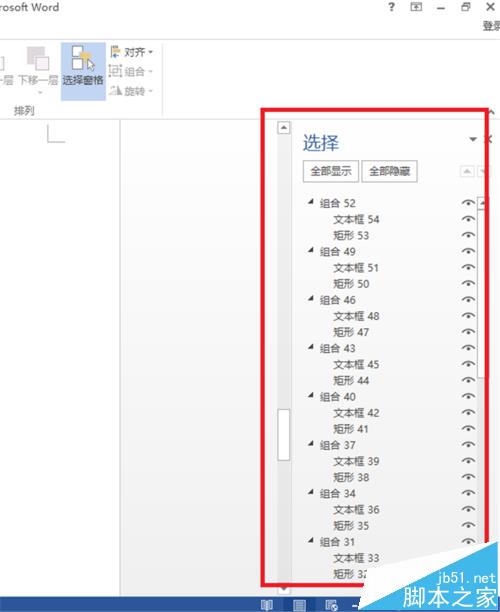The image size is (500, 612).
Task: Click the Group (组合) ribbon icon
Action: [130, 71]
